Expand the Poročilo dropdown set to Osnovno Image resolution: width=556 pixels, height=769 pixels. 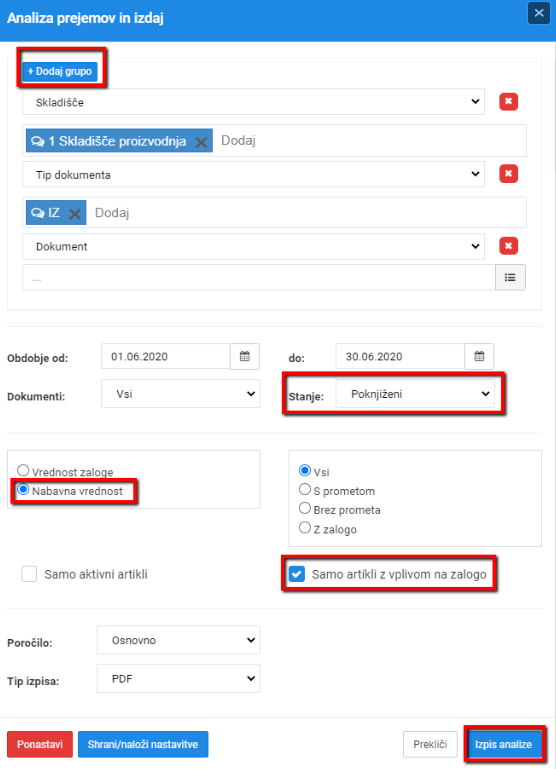(178, 640)
